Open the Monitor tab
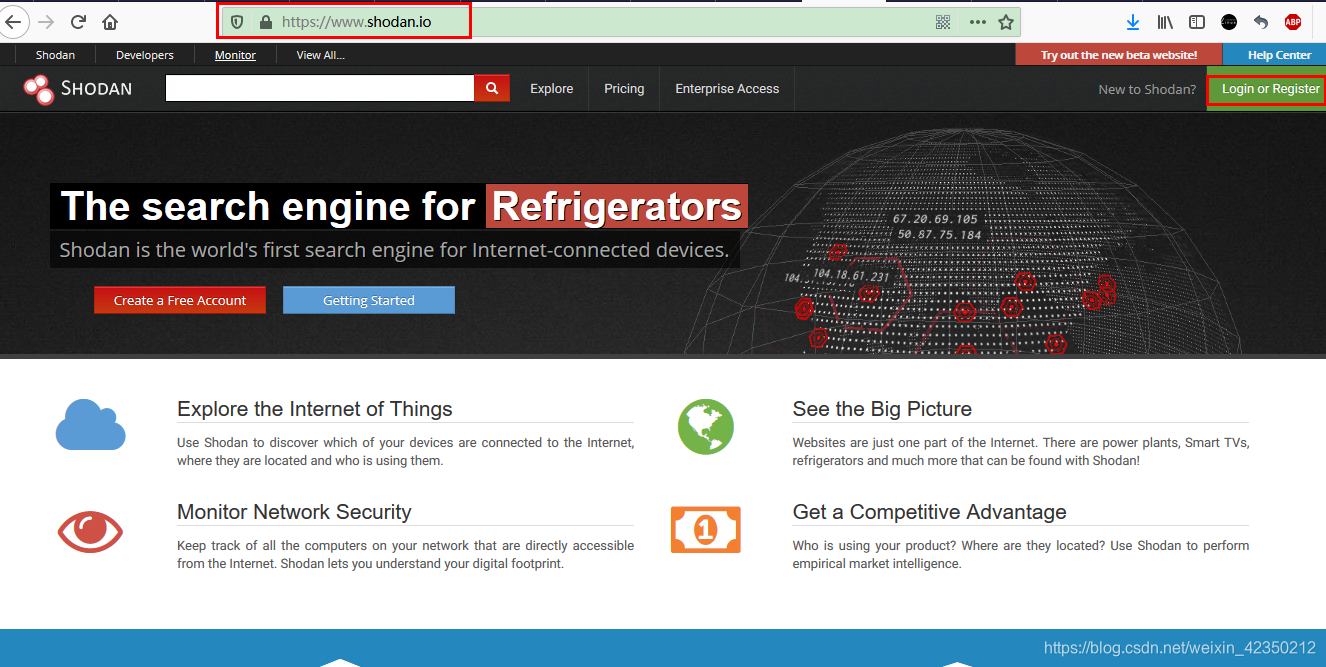This screenshot has height=667, width=1326. point(235,55)
